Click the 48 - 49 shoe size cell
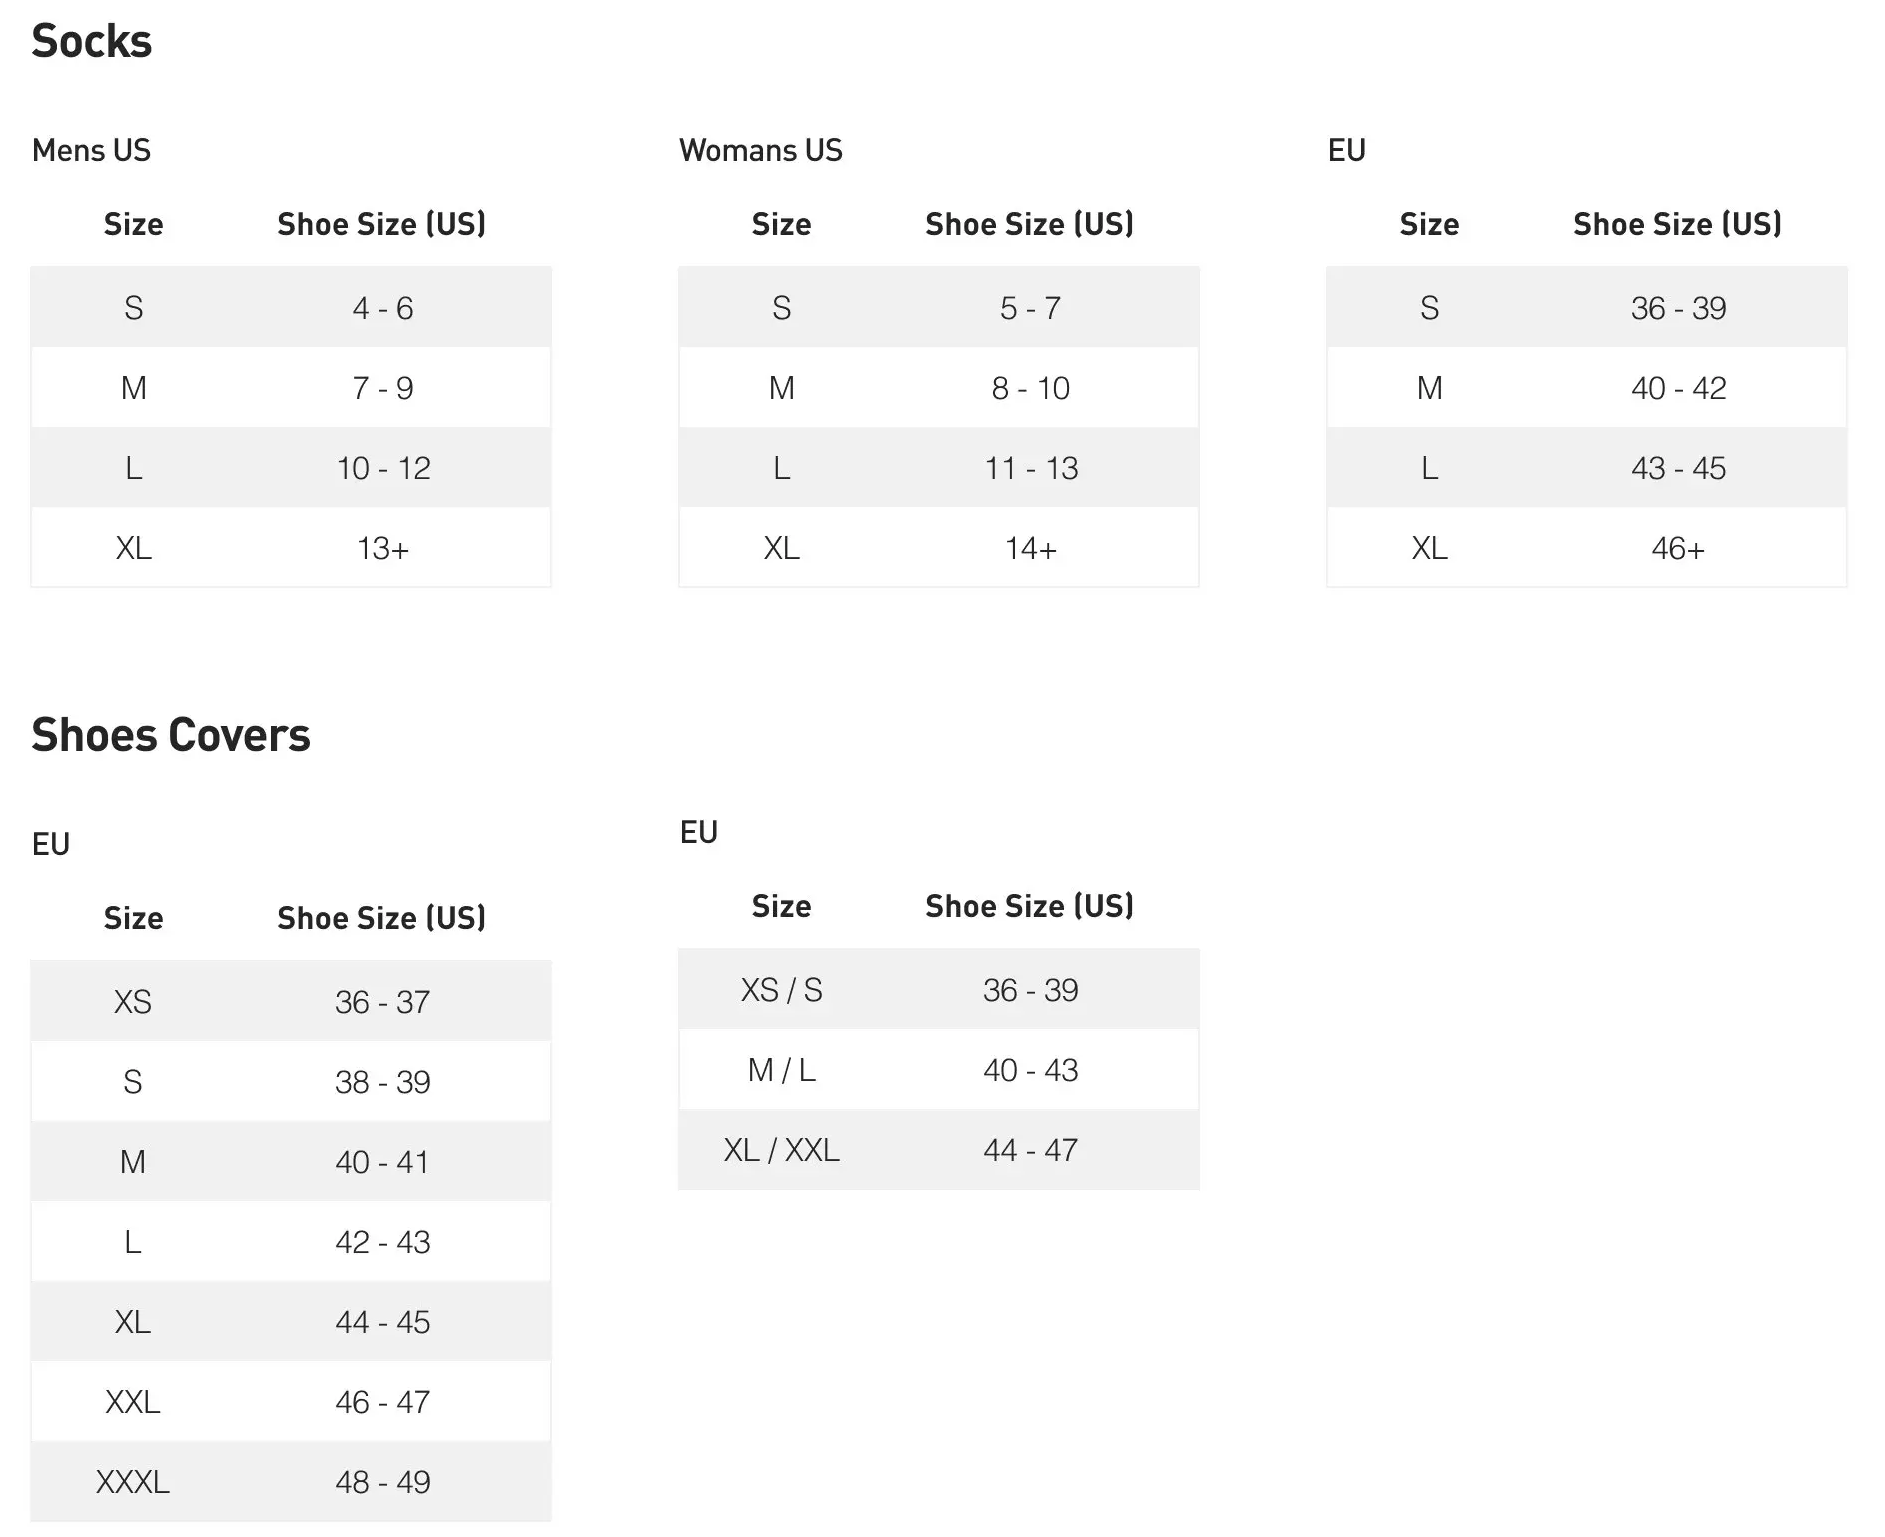Screen dimensions: 1885x1537 point(383,1482)
